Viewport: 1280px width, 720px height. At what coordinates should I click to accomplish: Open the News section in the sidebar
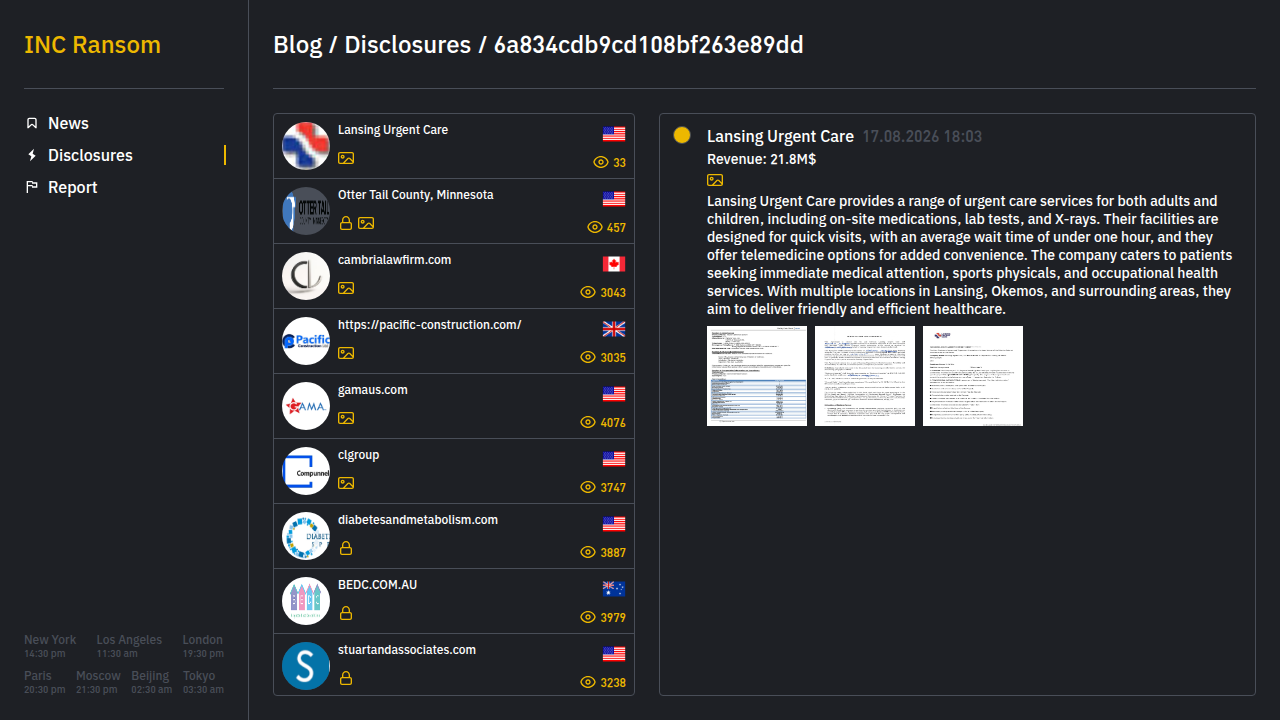pos(68,123)
